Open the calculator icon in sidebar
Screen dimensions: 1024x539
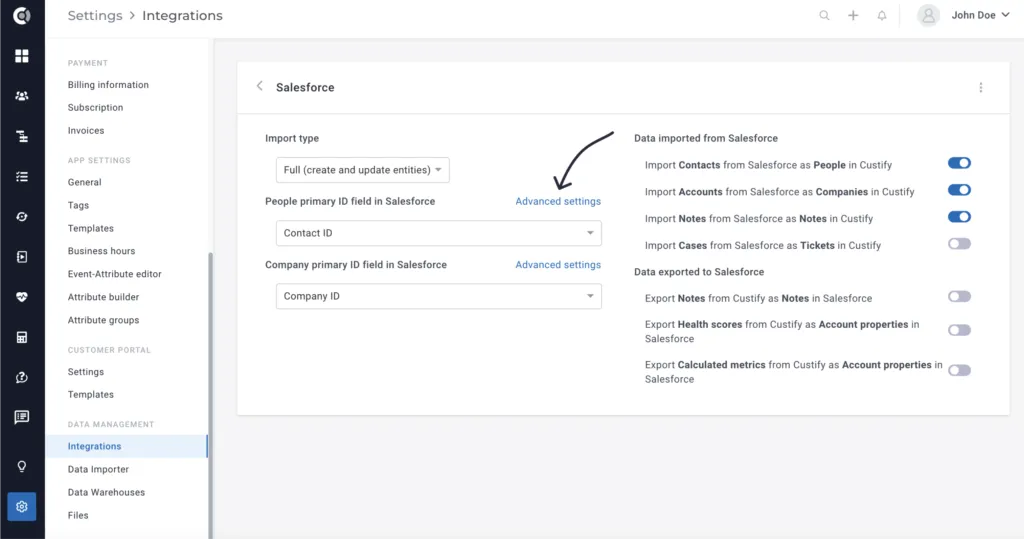pos(22,337)
